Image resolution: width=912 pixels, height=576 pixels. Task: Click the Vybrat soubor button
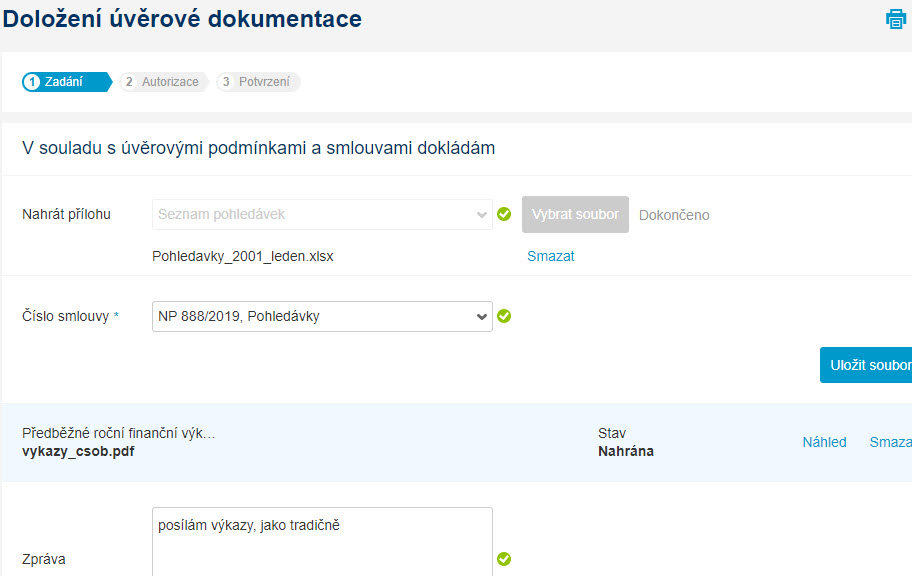tap(575, 214)
